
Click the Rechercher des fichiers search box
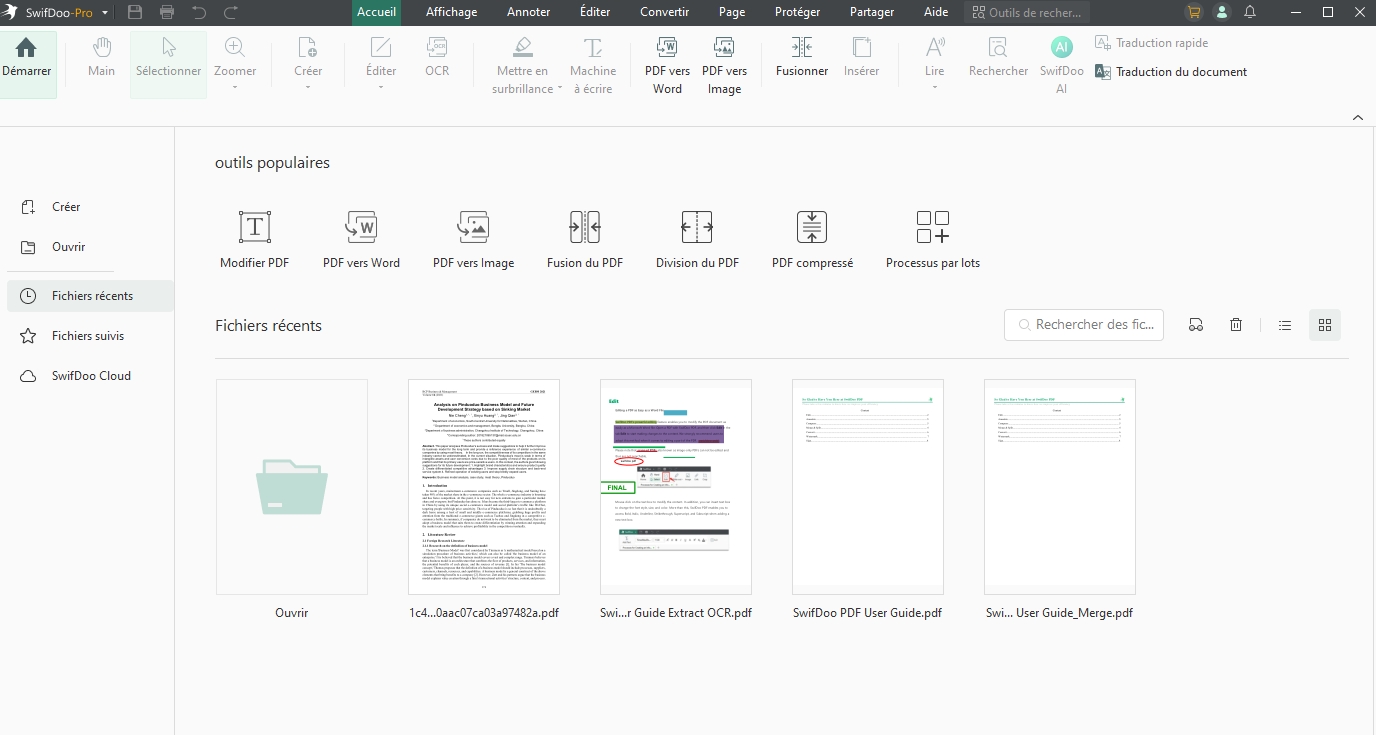click(x=1084, y=325)
